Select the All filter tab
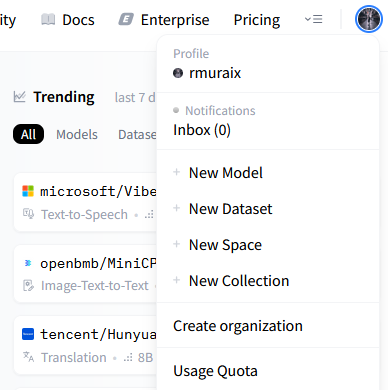Image resolution: width=388 pixels, height=390 pixels. [x=28, y=134]
